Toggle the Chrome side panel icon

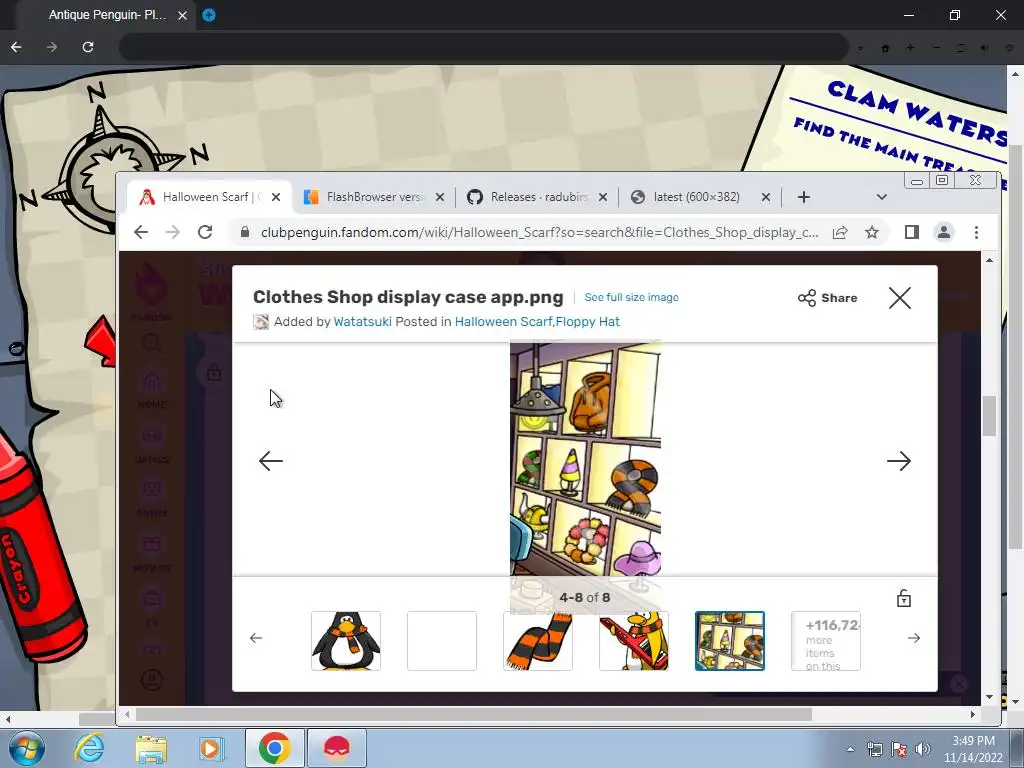click(x=912, y=232)
